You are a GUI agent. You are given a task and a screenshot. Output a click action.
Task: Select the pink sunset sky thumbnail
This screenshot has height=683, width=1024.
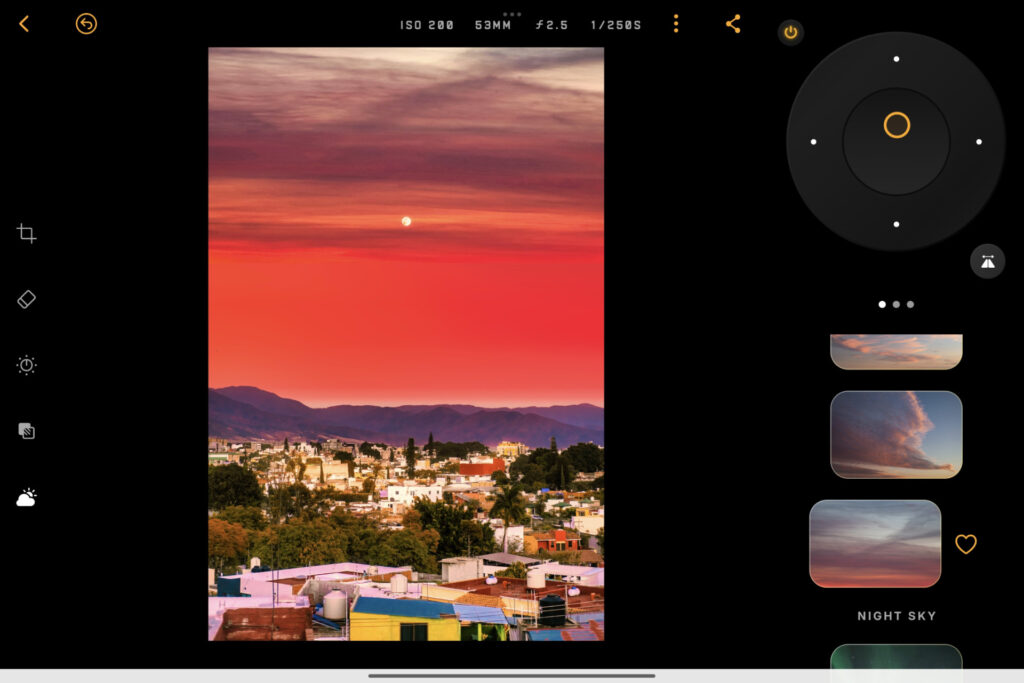coord(876,544)
